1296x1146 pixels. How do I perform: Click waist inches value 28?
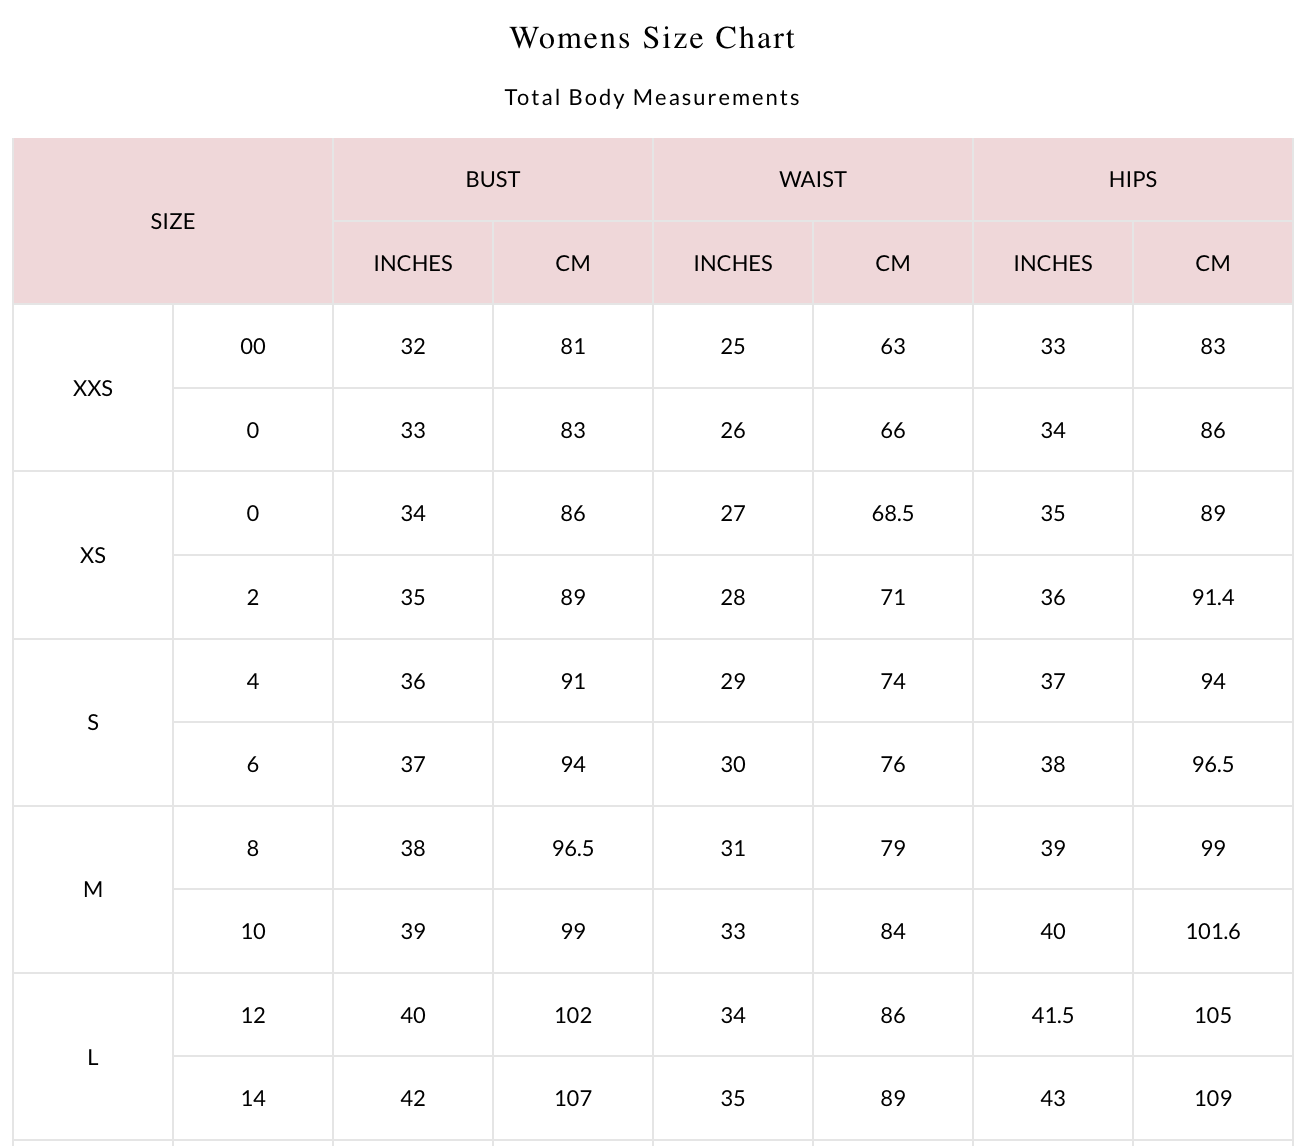click(x=733, y=597)
